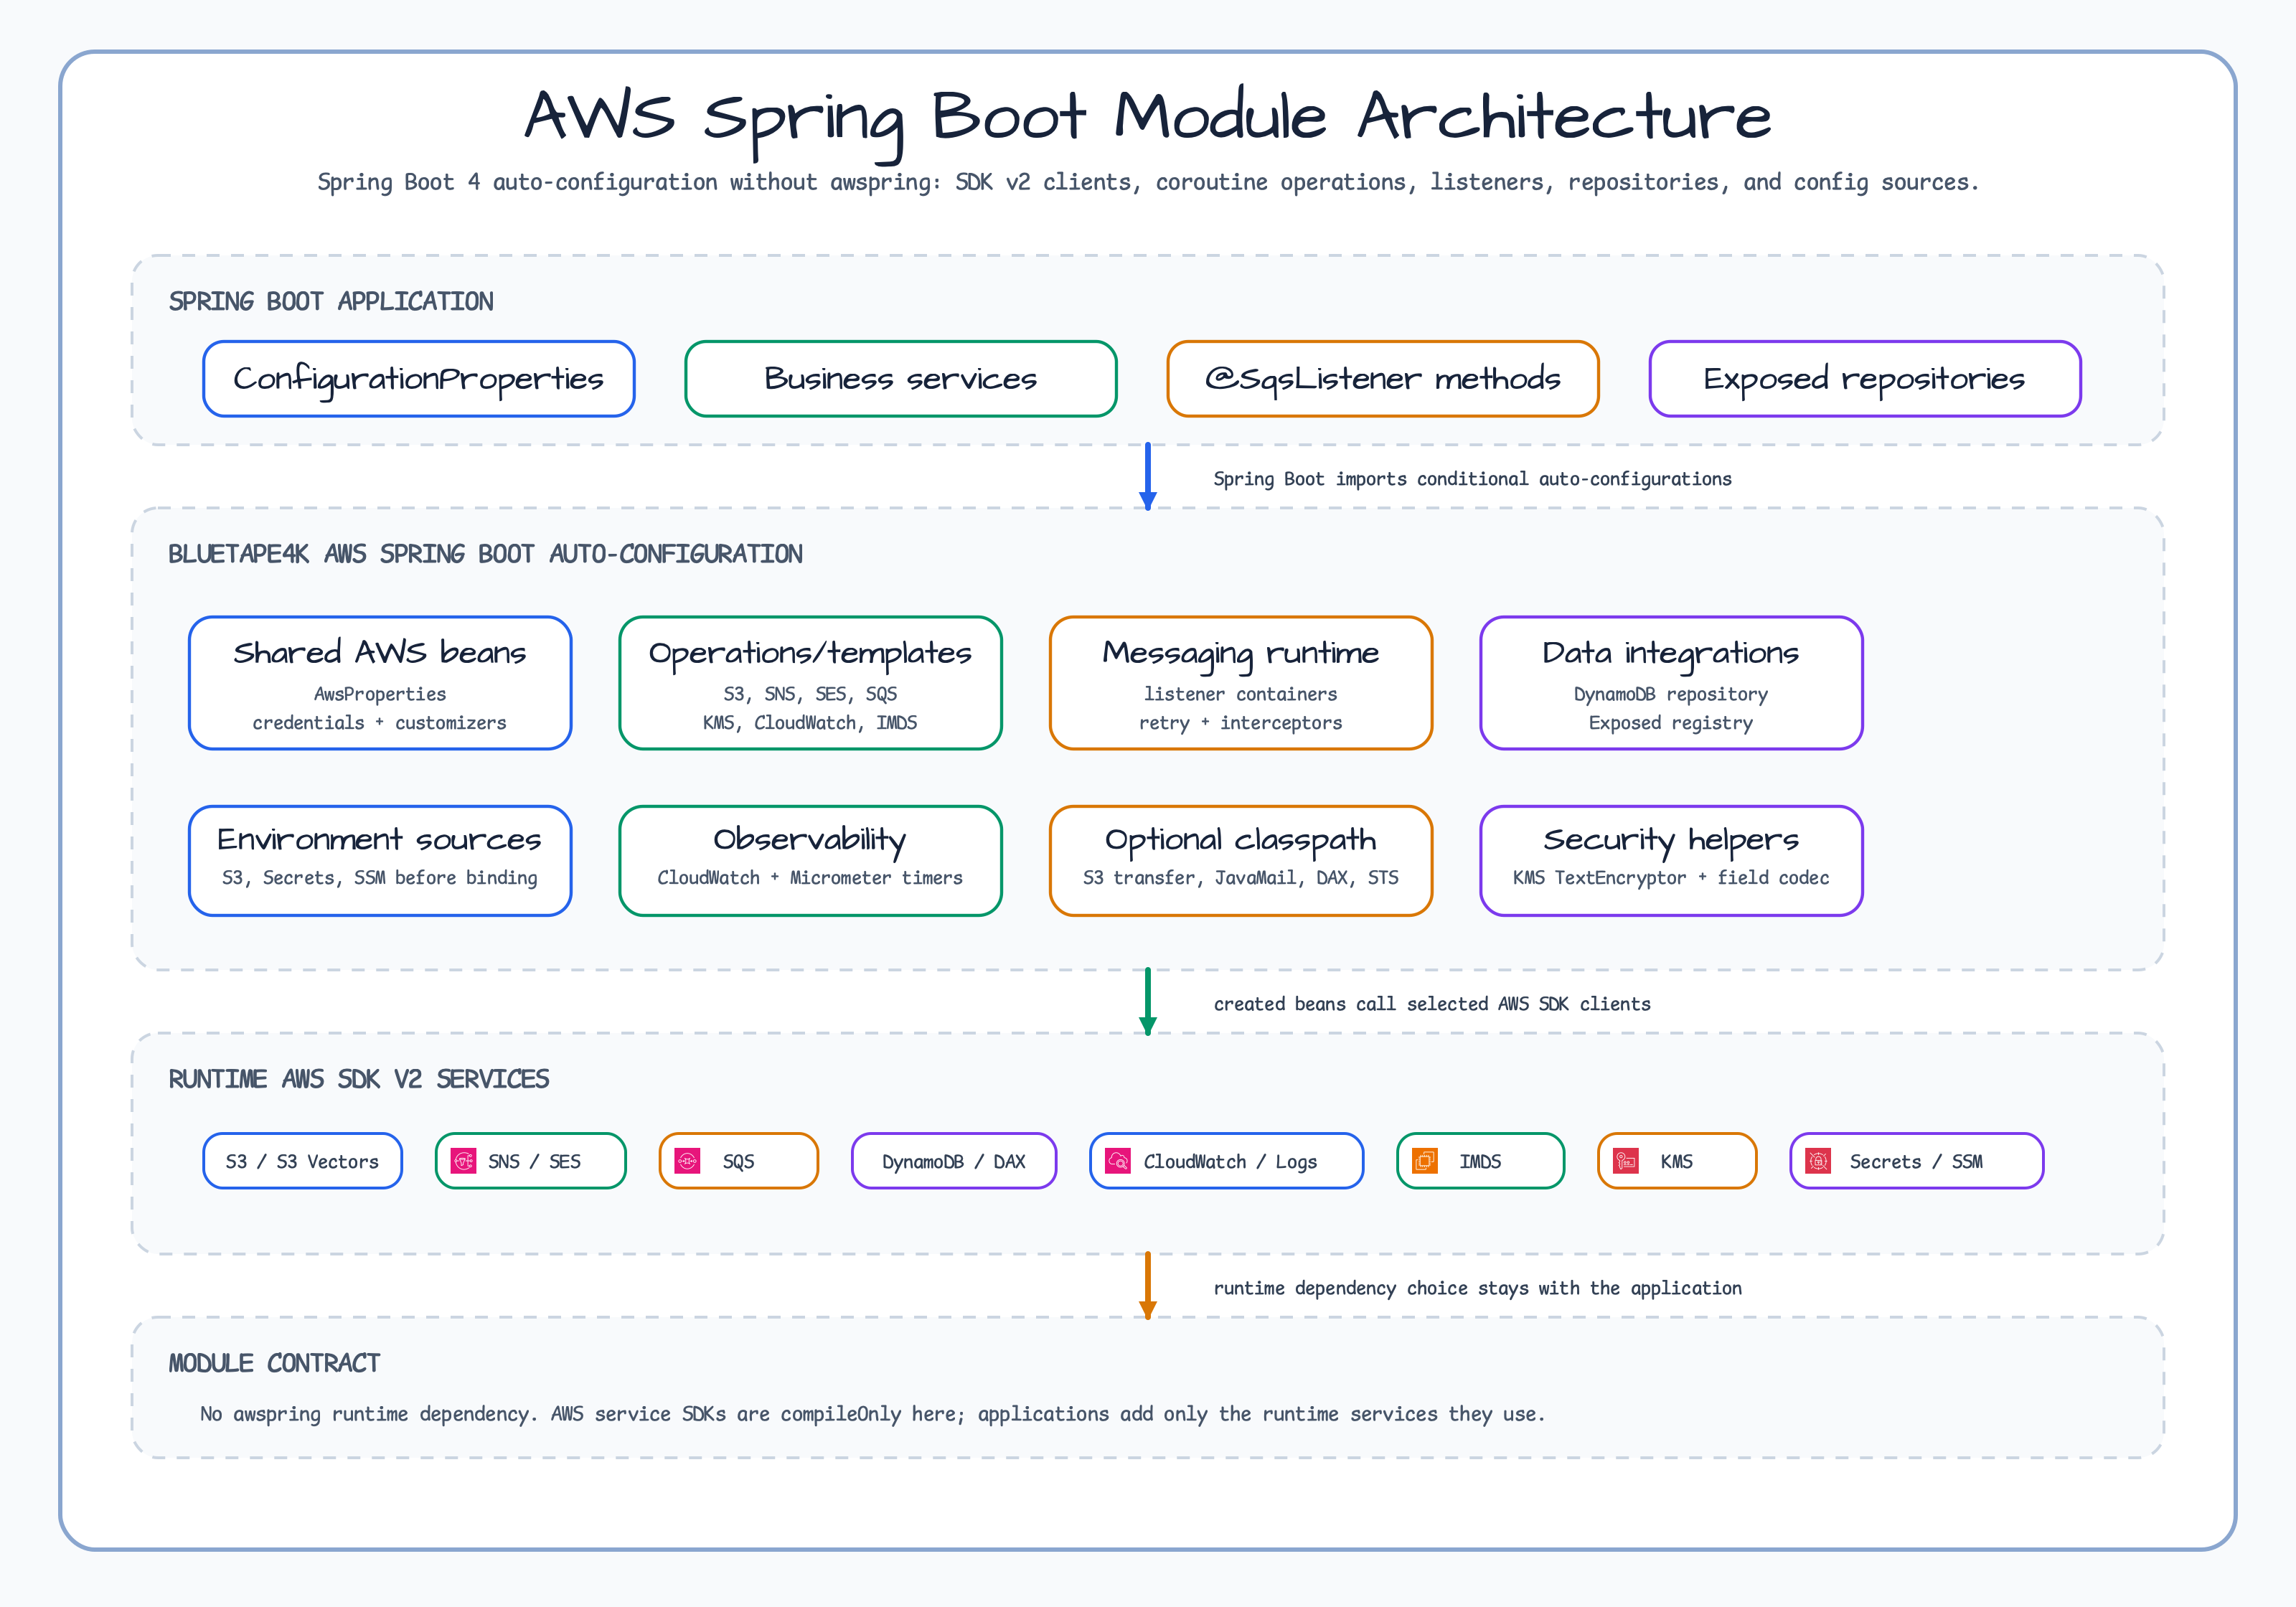Click 'KMS TextEncryptor + field codec' text
The width and height of the screenshot is (2296, 1607).
tap(1671, 878)
